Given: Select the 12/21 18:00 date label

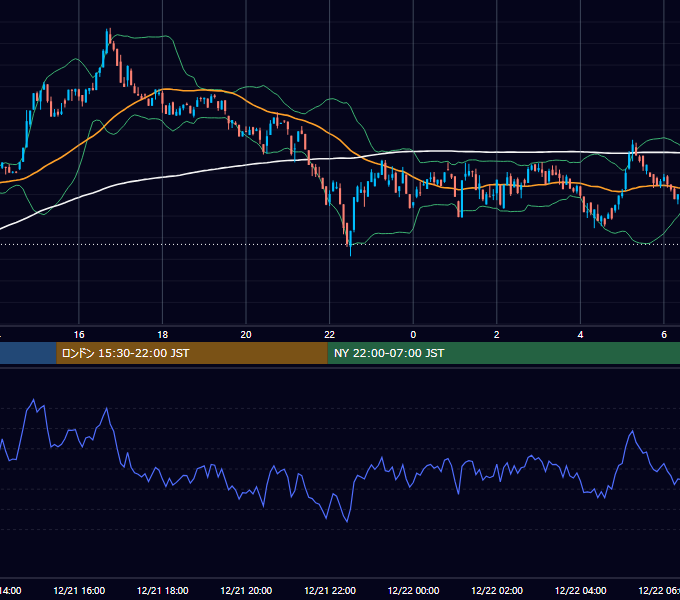Looking at the screenshot, I should point(163,590).
